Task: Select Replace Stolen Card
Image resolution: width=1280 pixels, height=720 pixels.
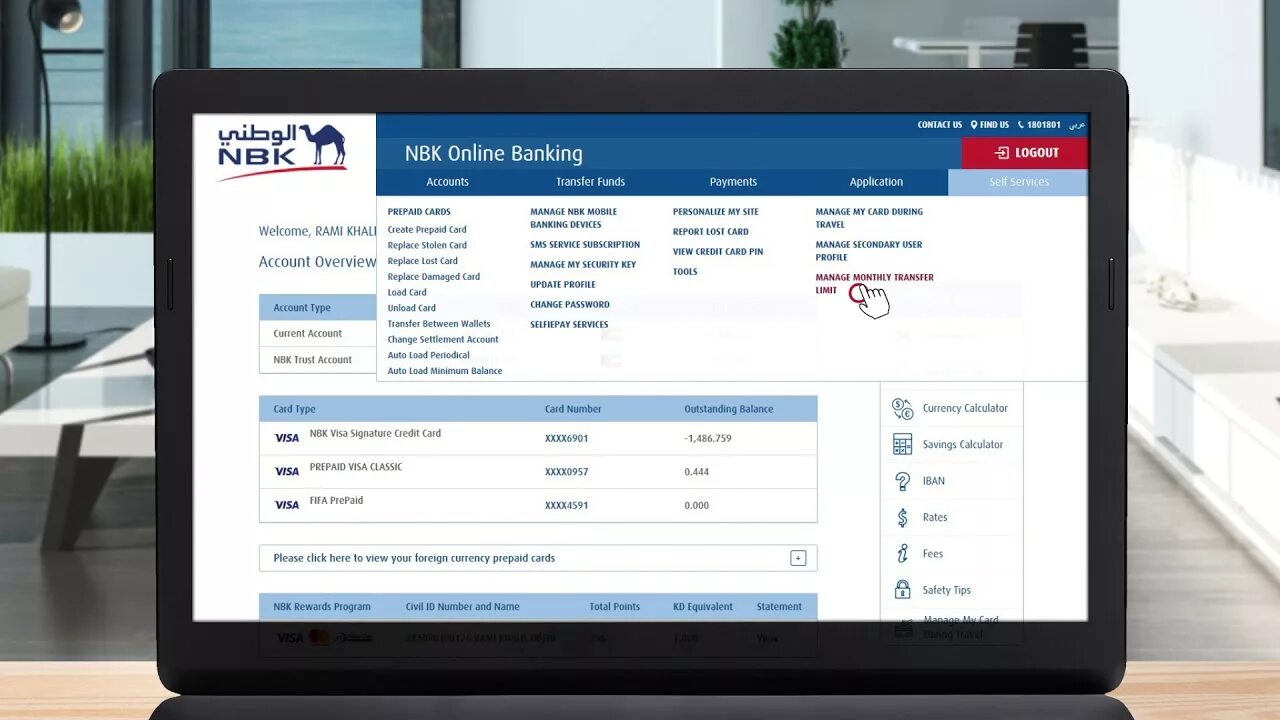Action: [x=427, y=245]
